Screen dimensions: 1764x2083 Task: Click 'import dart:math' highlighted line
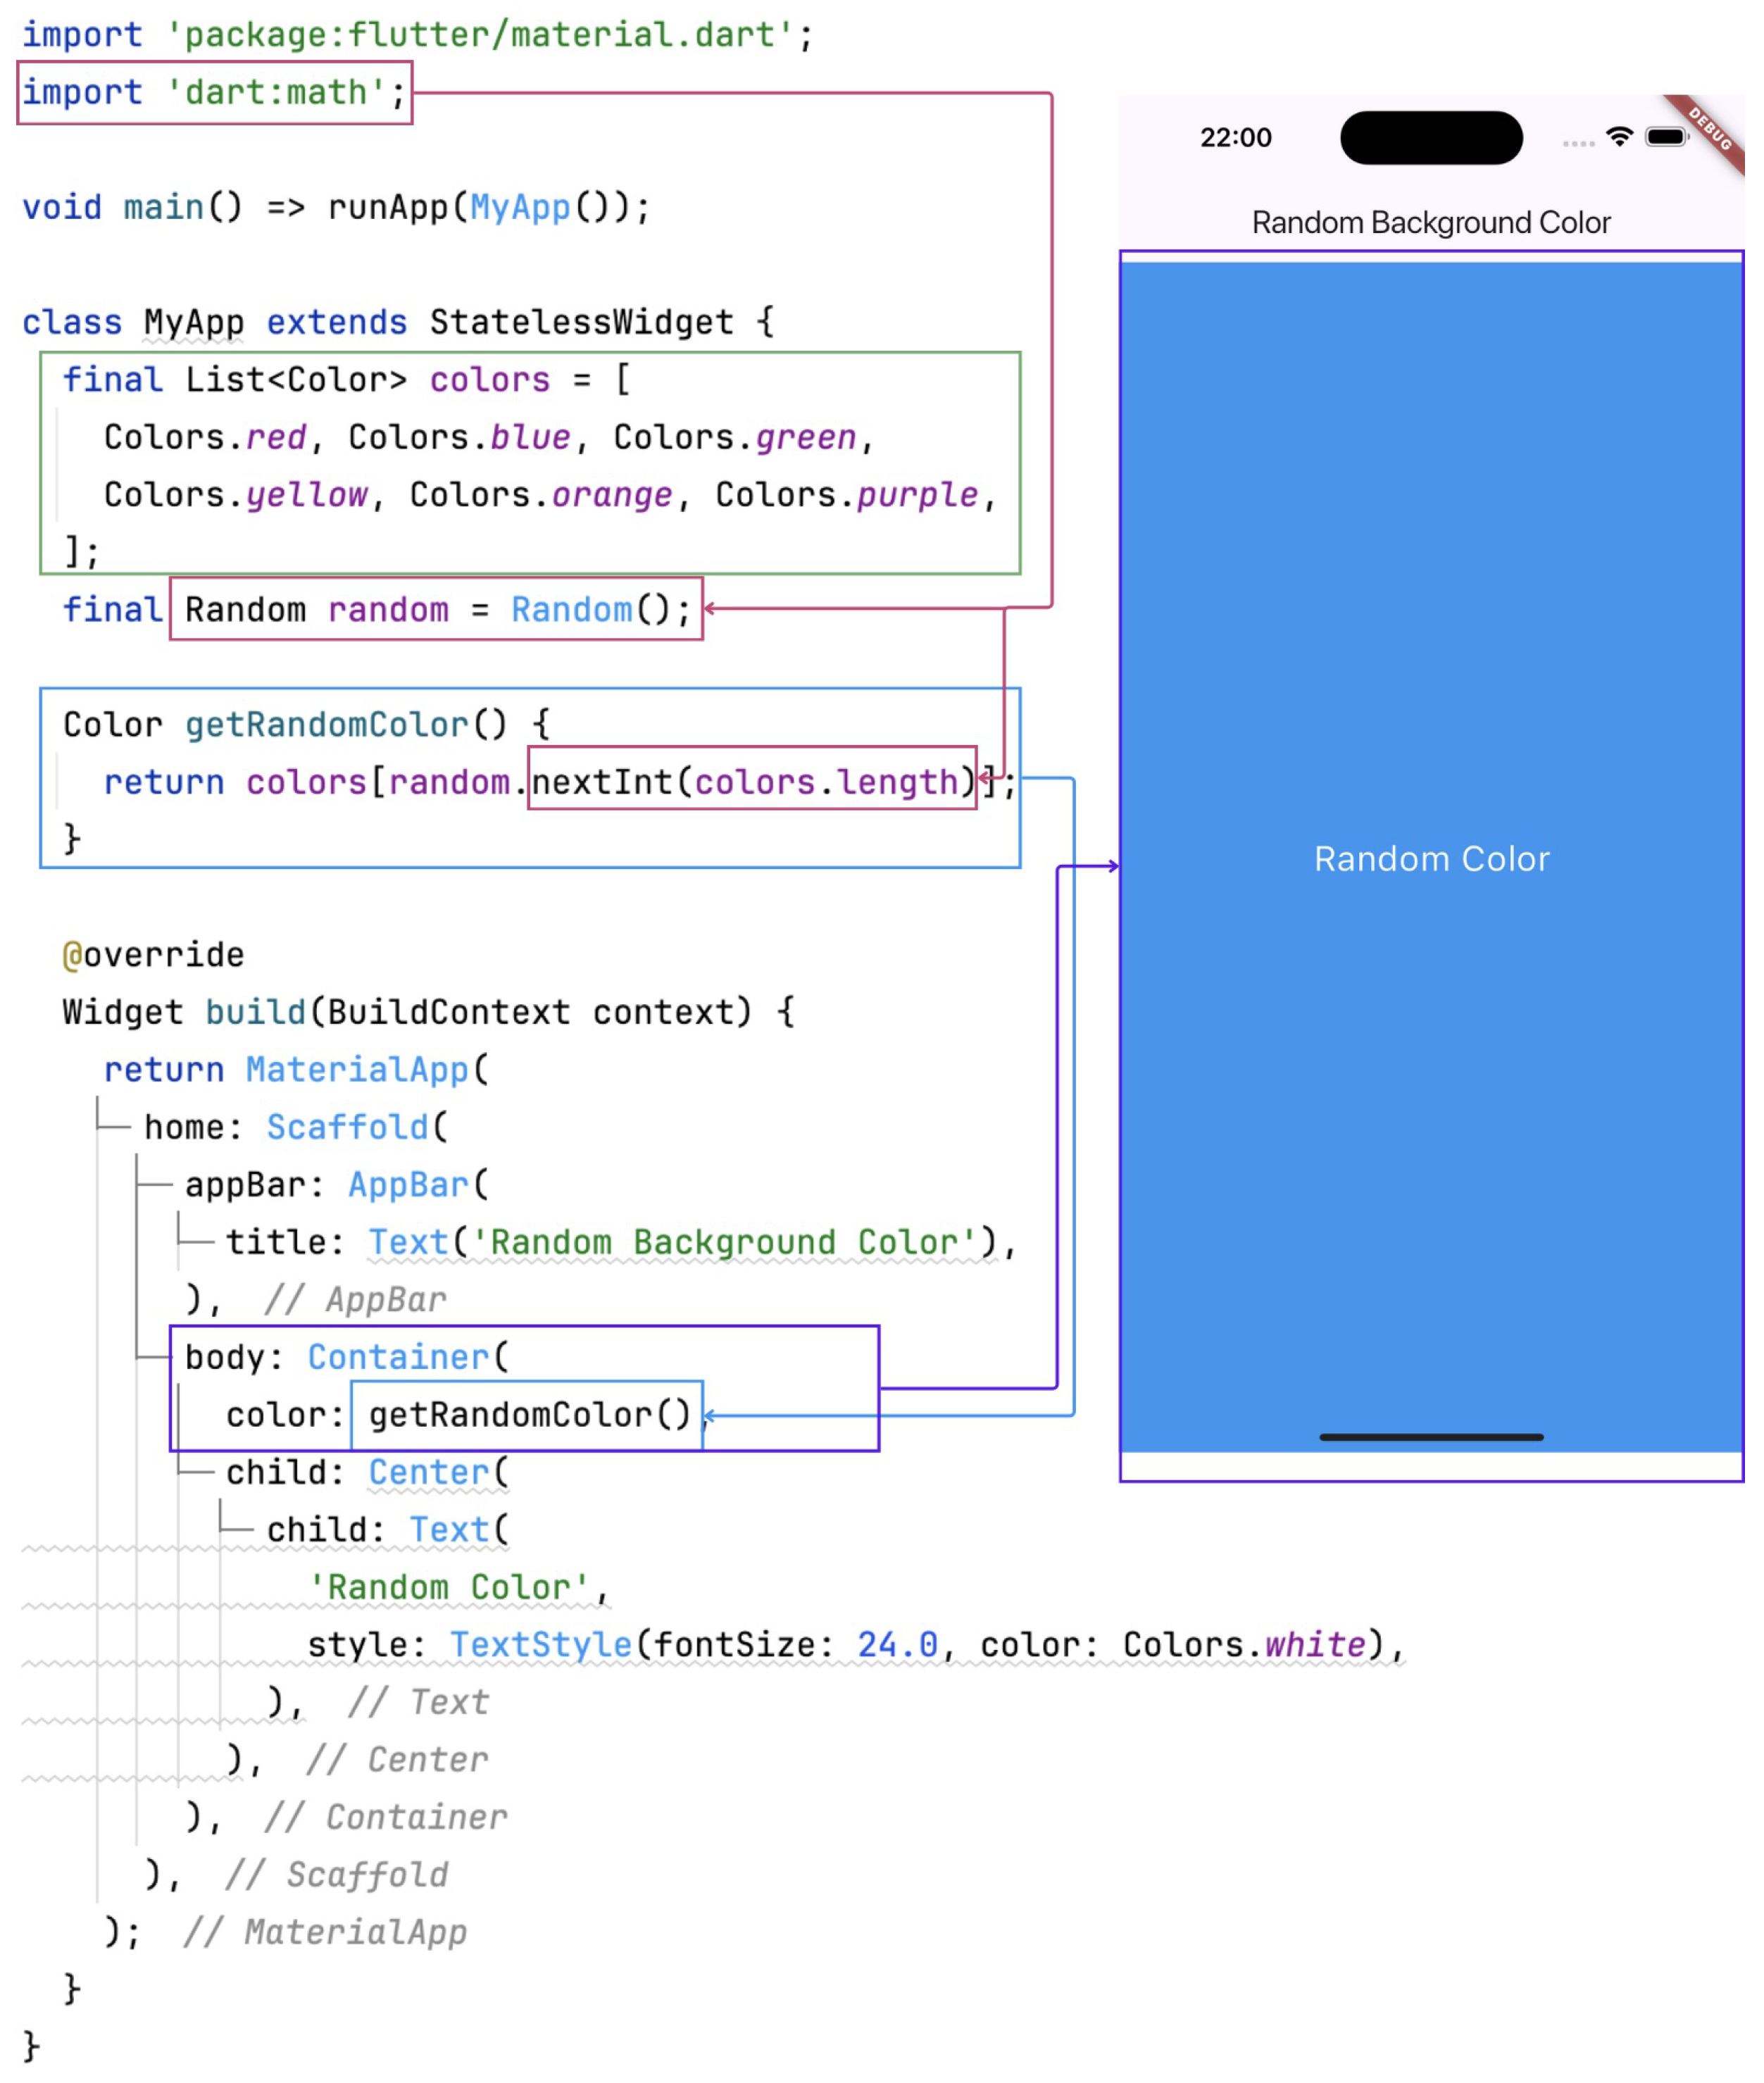click(x=214, y=93)
